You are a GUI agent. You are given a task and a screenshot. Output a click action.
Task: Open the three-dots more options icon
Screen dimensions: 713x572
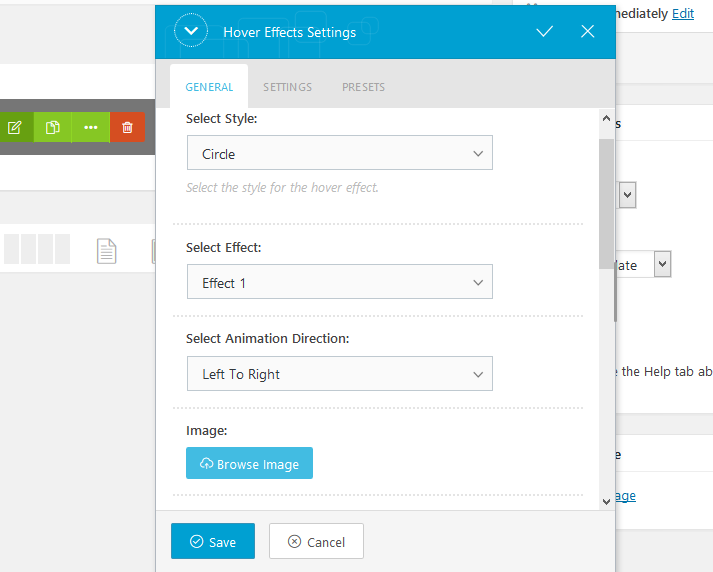coord(90,127)
